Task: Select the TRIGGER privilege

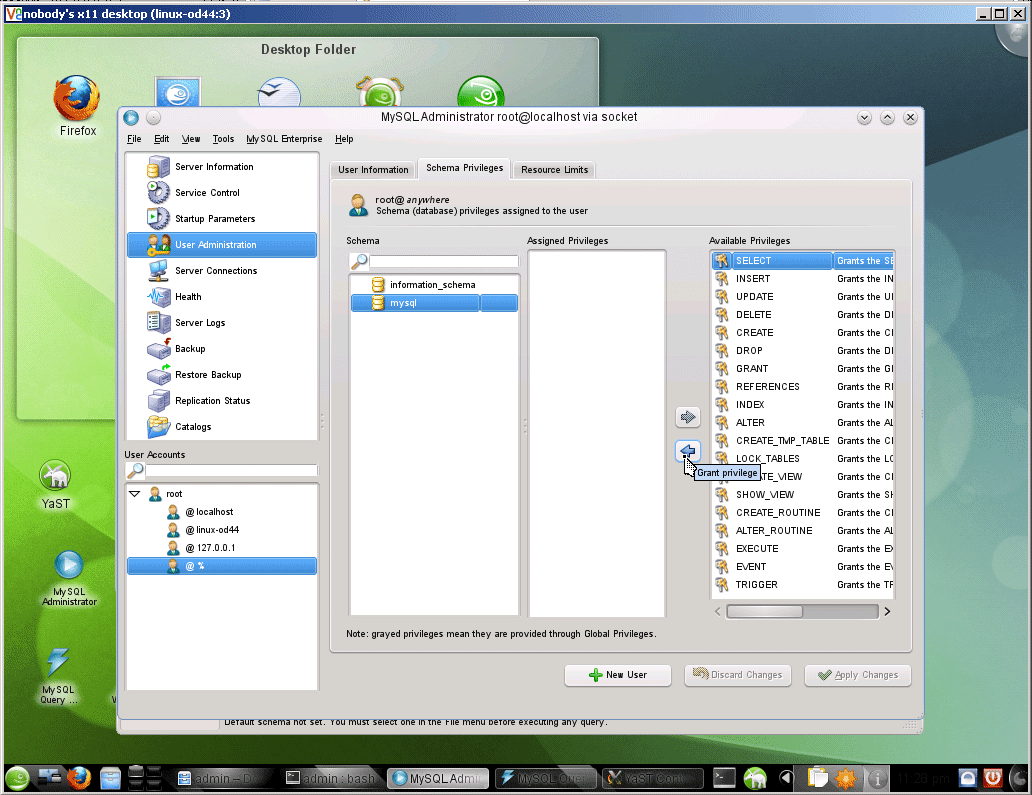Action: click(x=803, y=584)
